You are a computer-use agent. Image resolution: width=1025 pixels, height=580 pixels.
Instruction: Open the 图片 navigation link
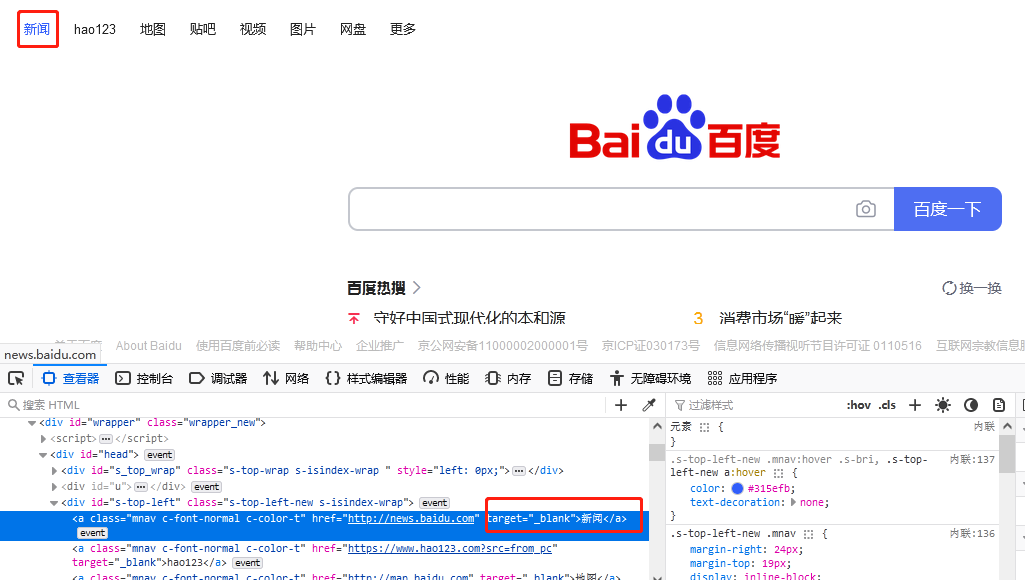click(x=303, y=29)
